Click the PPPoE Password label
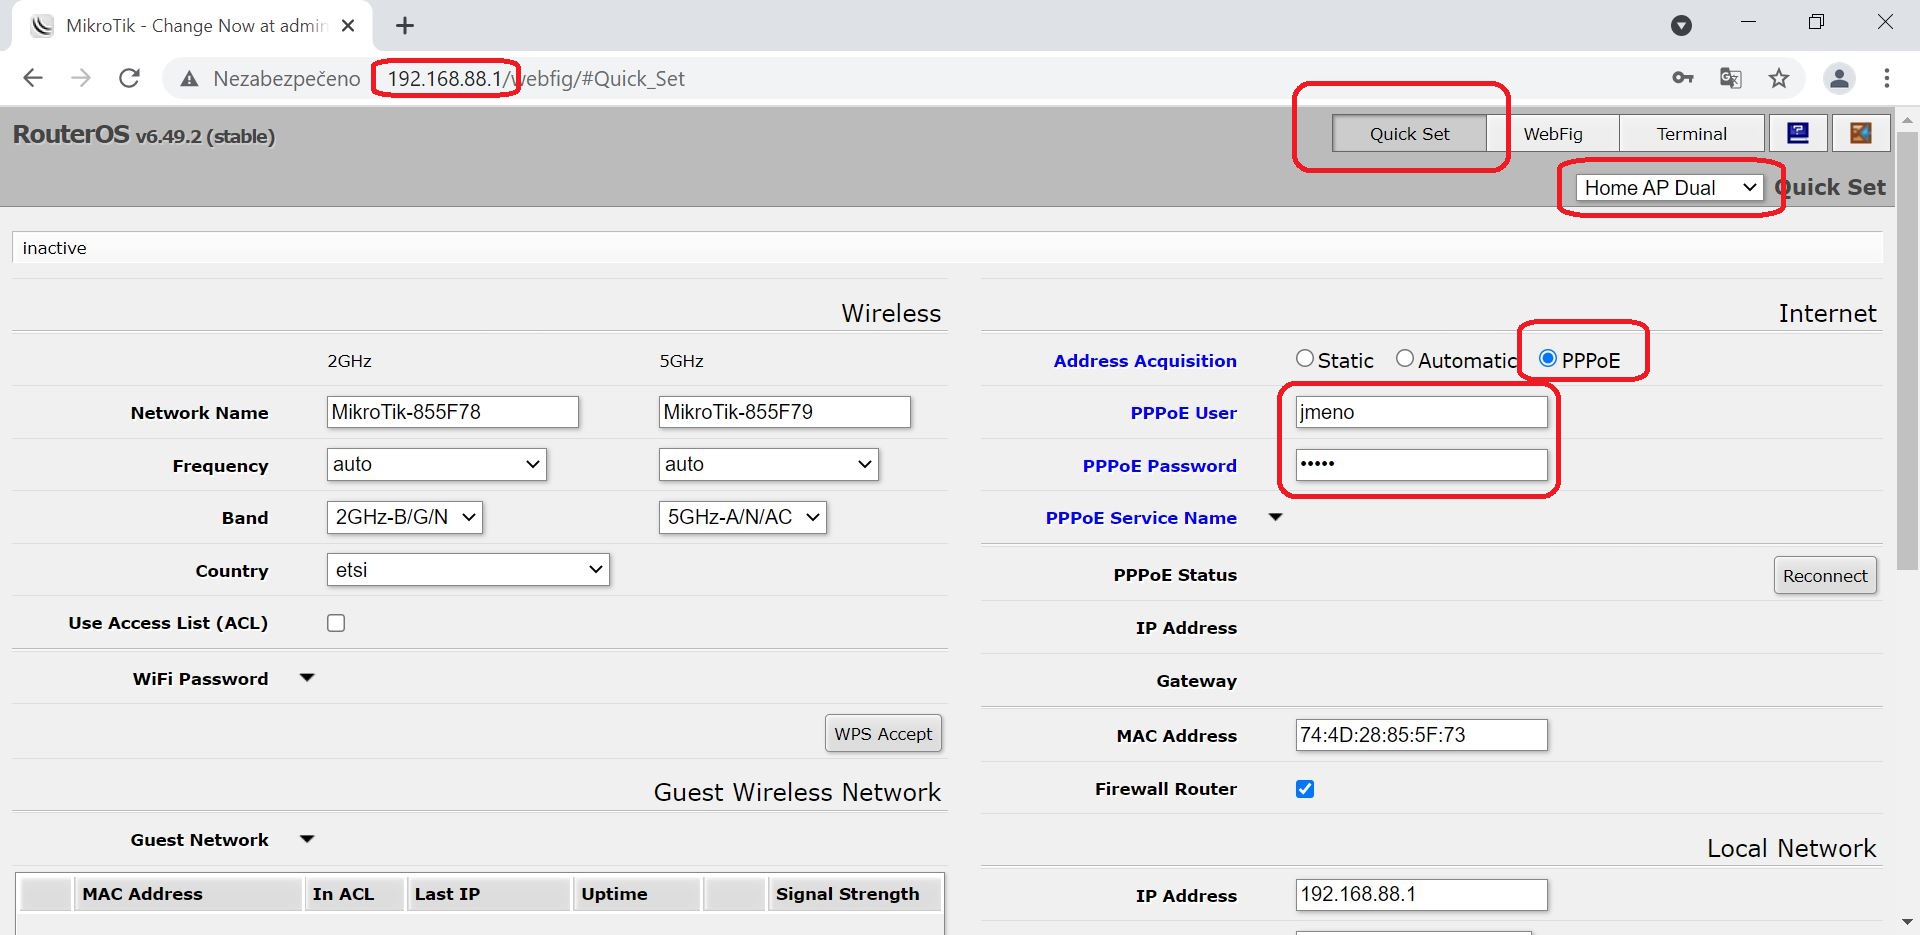Viewport: 1920px width, 935px height. (1160, 466)
